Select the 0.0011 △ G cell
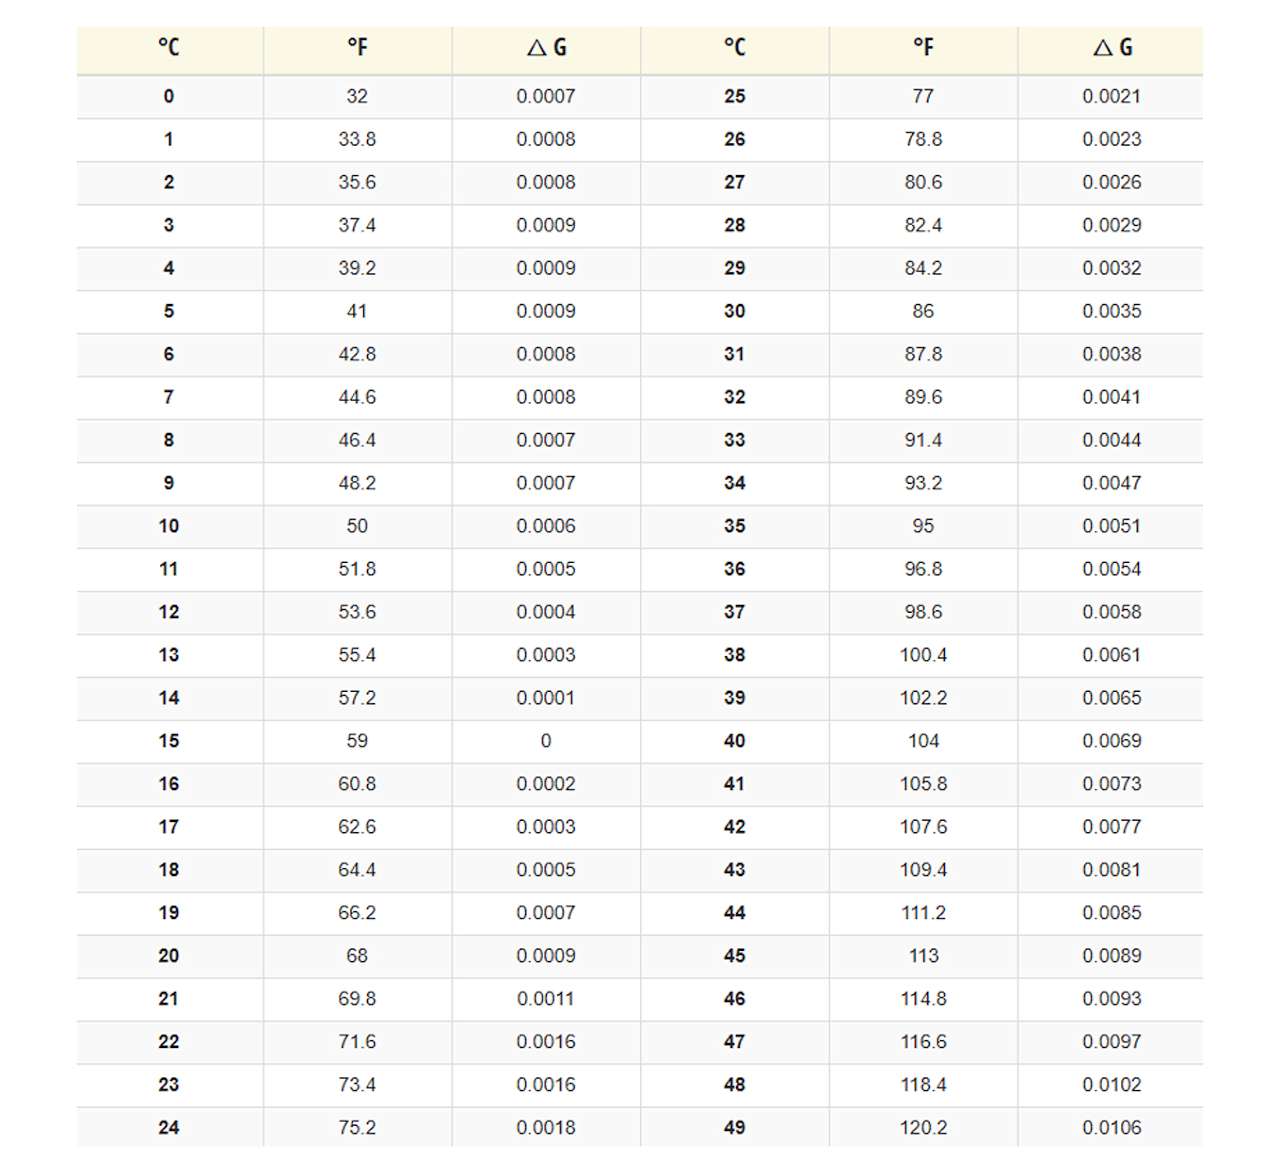1280x1173 pixels. pos(546,999)
